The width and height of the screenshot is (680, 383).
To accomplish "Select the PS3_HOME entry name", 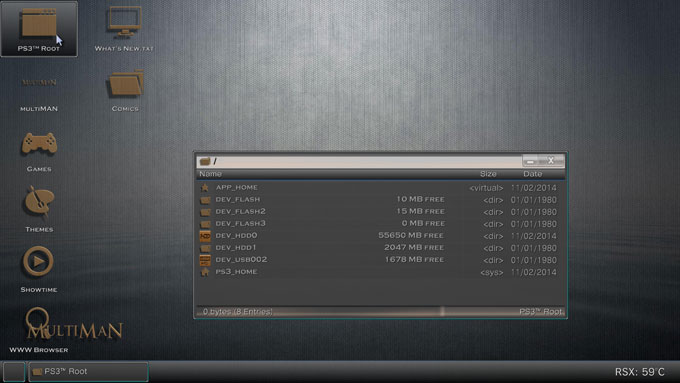I will click(237, 272).
